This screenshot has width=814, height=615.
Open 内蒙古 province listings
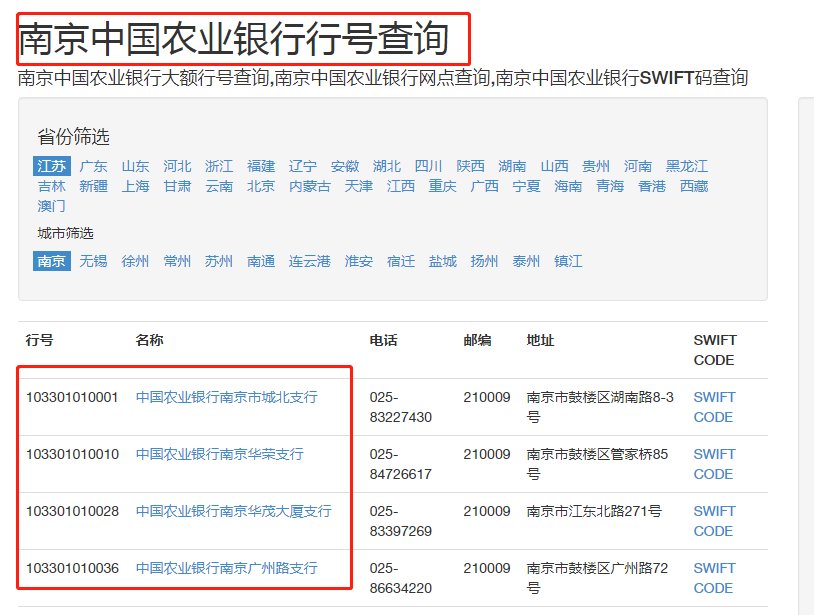pyautogui.click(x=310, y=186)
